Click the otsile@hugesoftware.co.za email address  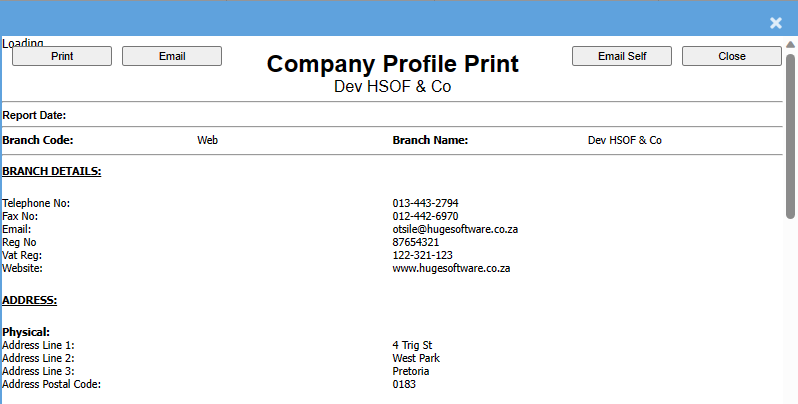pos(455,229)
